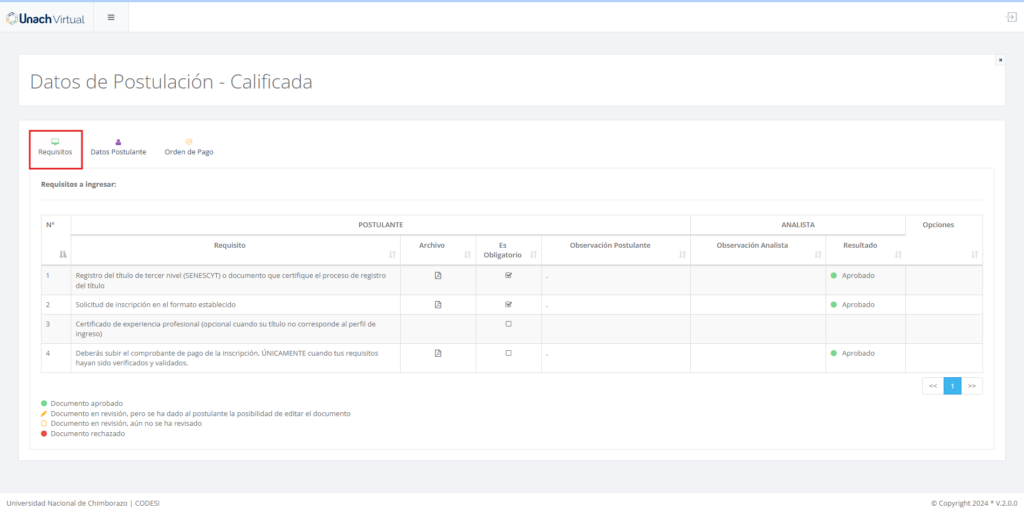
Task: Sort table by Requisito column
Action: coord(391,255)
